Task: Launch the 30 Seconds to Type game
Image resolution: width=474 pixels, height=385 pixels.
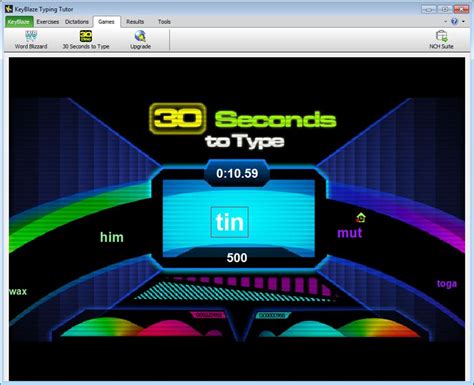Action: tap(86, 39)
